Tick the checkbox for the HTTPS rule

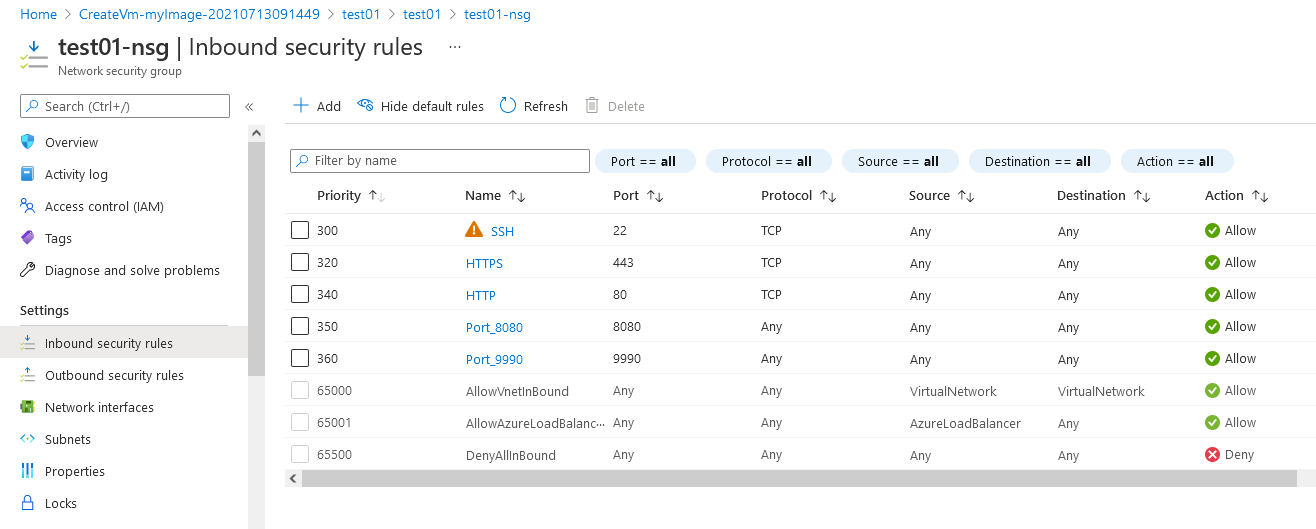click(300, 263)
